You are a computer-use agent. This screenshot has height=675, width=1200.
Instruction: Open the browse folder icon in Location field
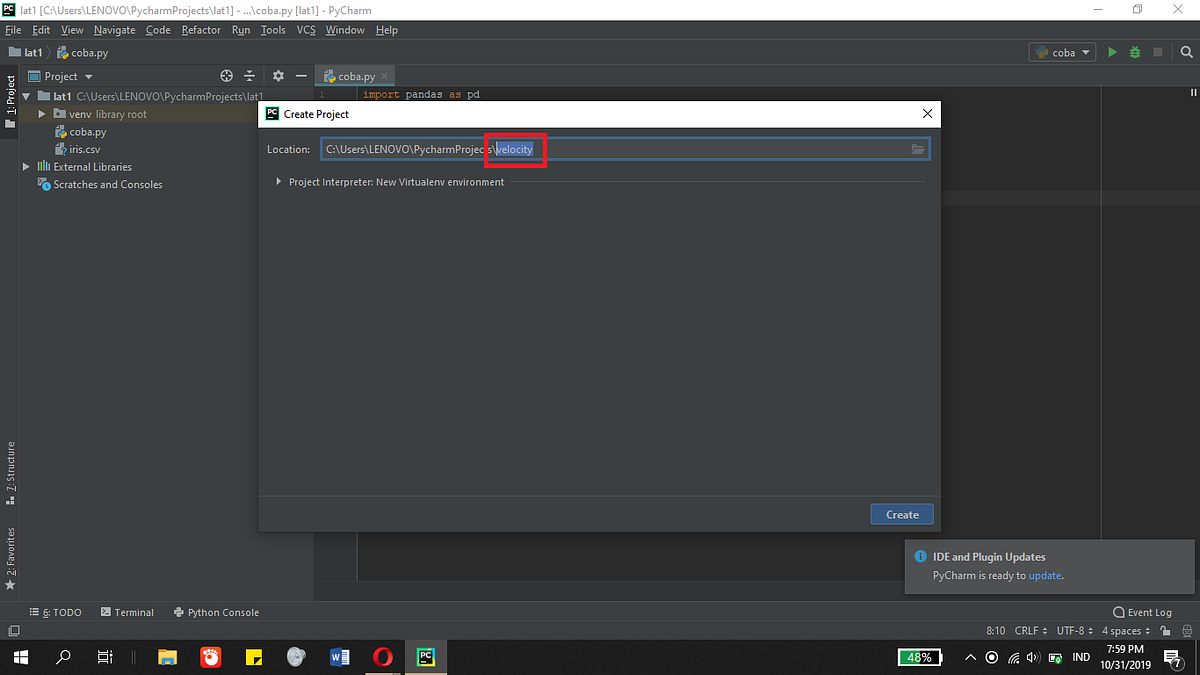918,148
